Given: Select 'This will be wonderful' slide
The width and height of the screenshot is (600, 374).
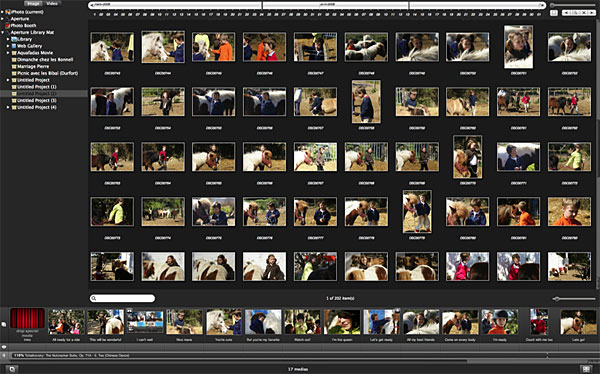Looking at the screenshot, I should coord(106,322).
